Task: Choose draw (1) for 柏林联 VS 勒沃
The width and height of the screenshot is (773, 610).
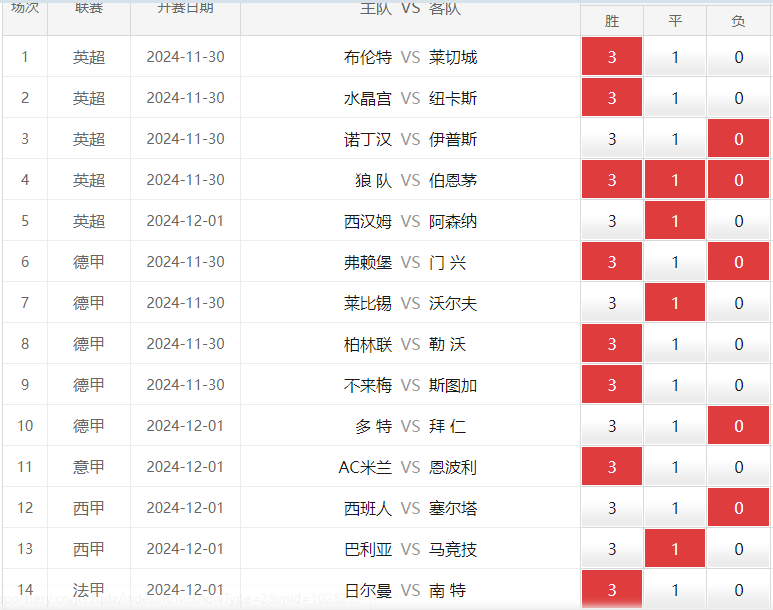Action: (675, 343)
